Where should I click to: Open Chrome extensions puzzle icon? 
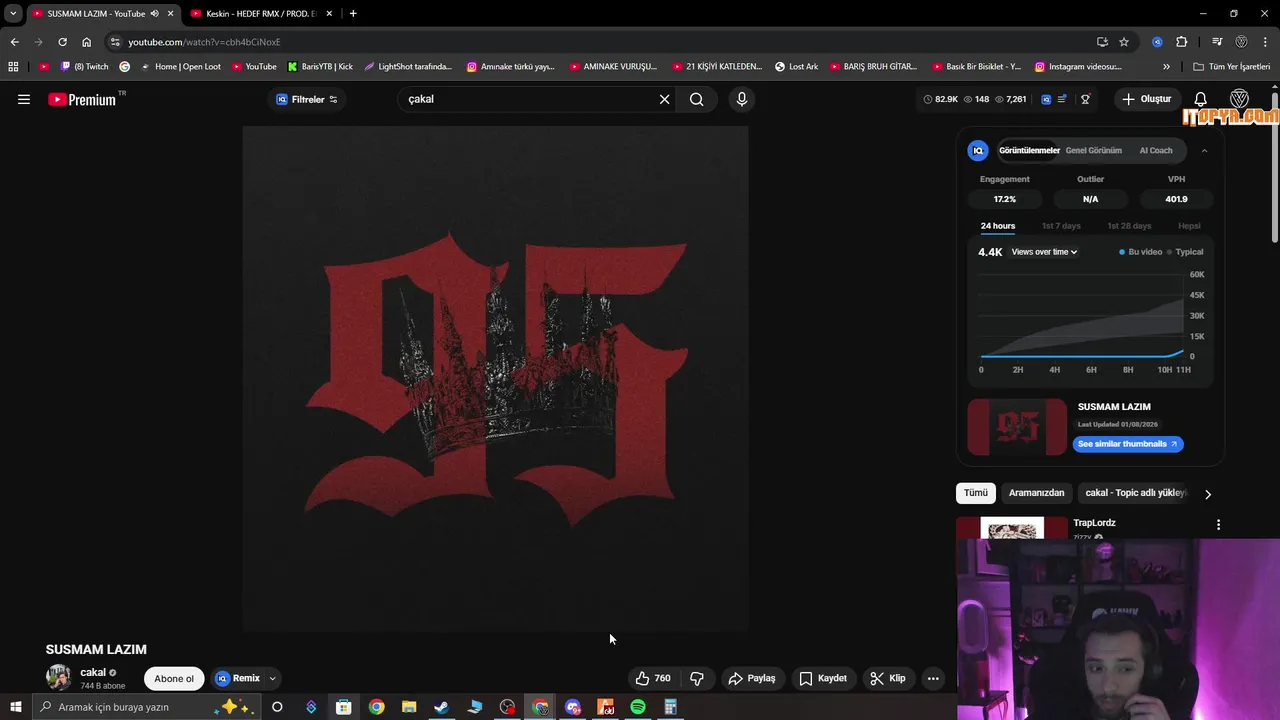point(1182,42)
